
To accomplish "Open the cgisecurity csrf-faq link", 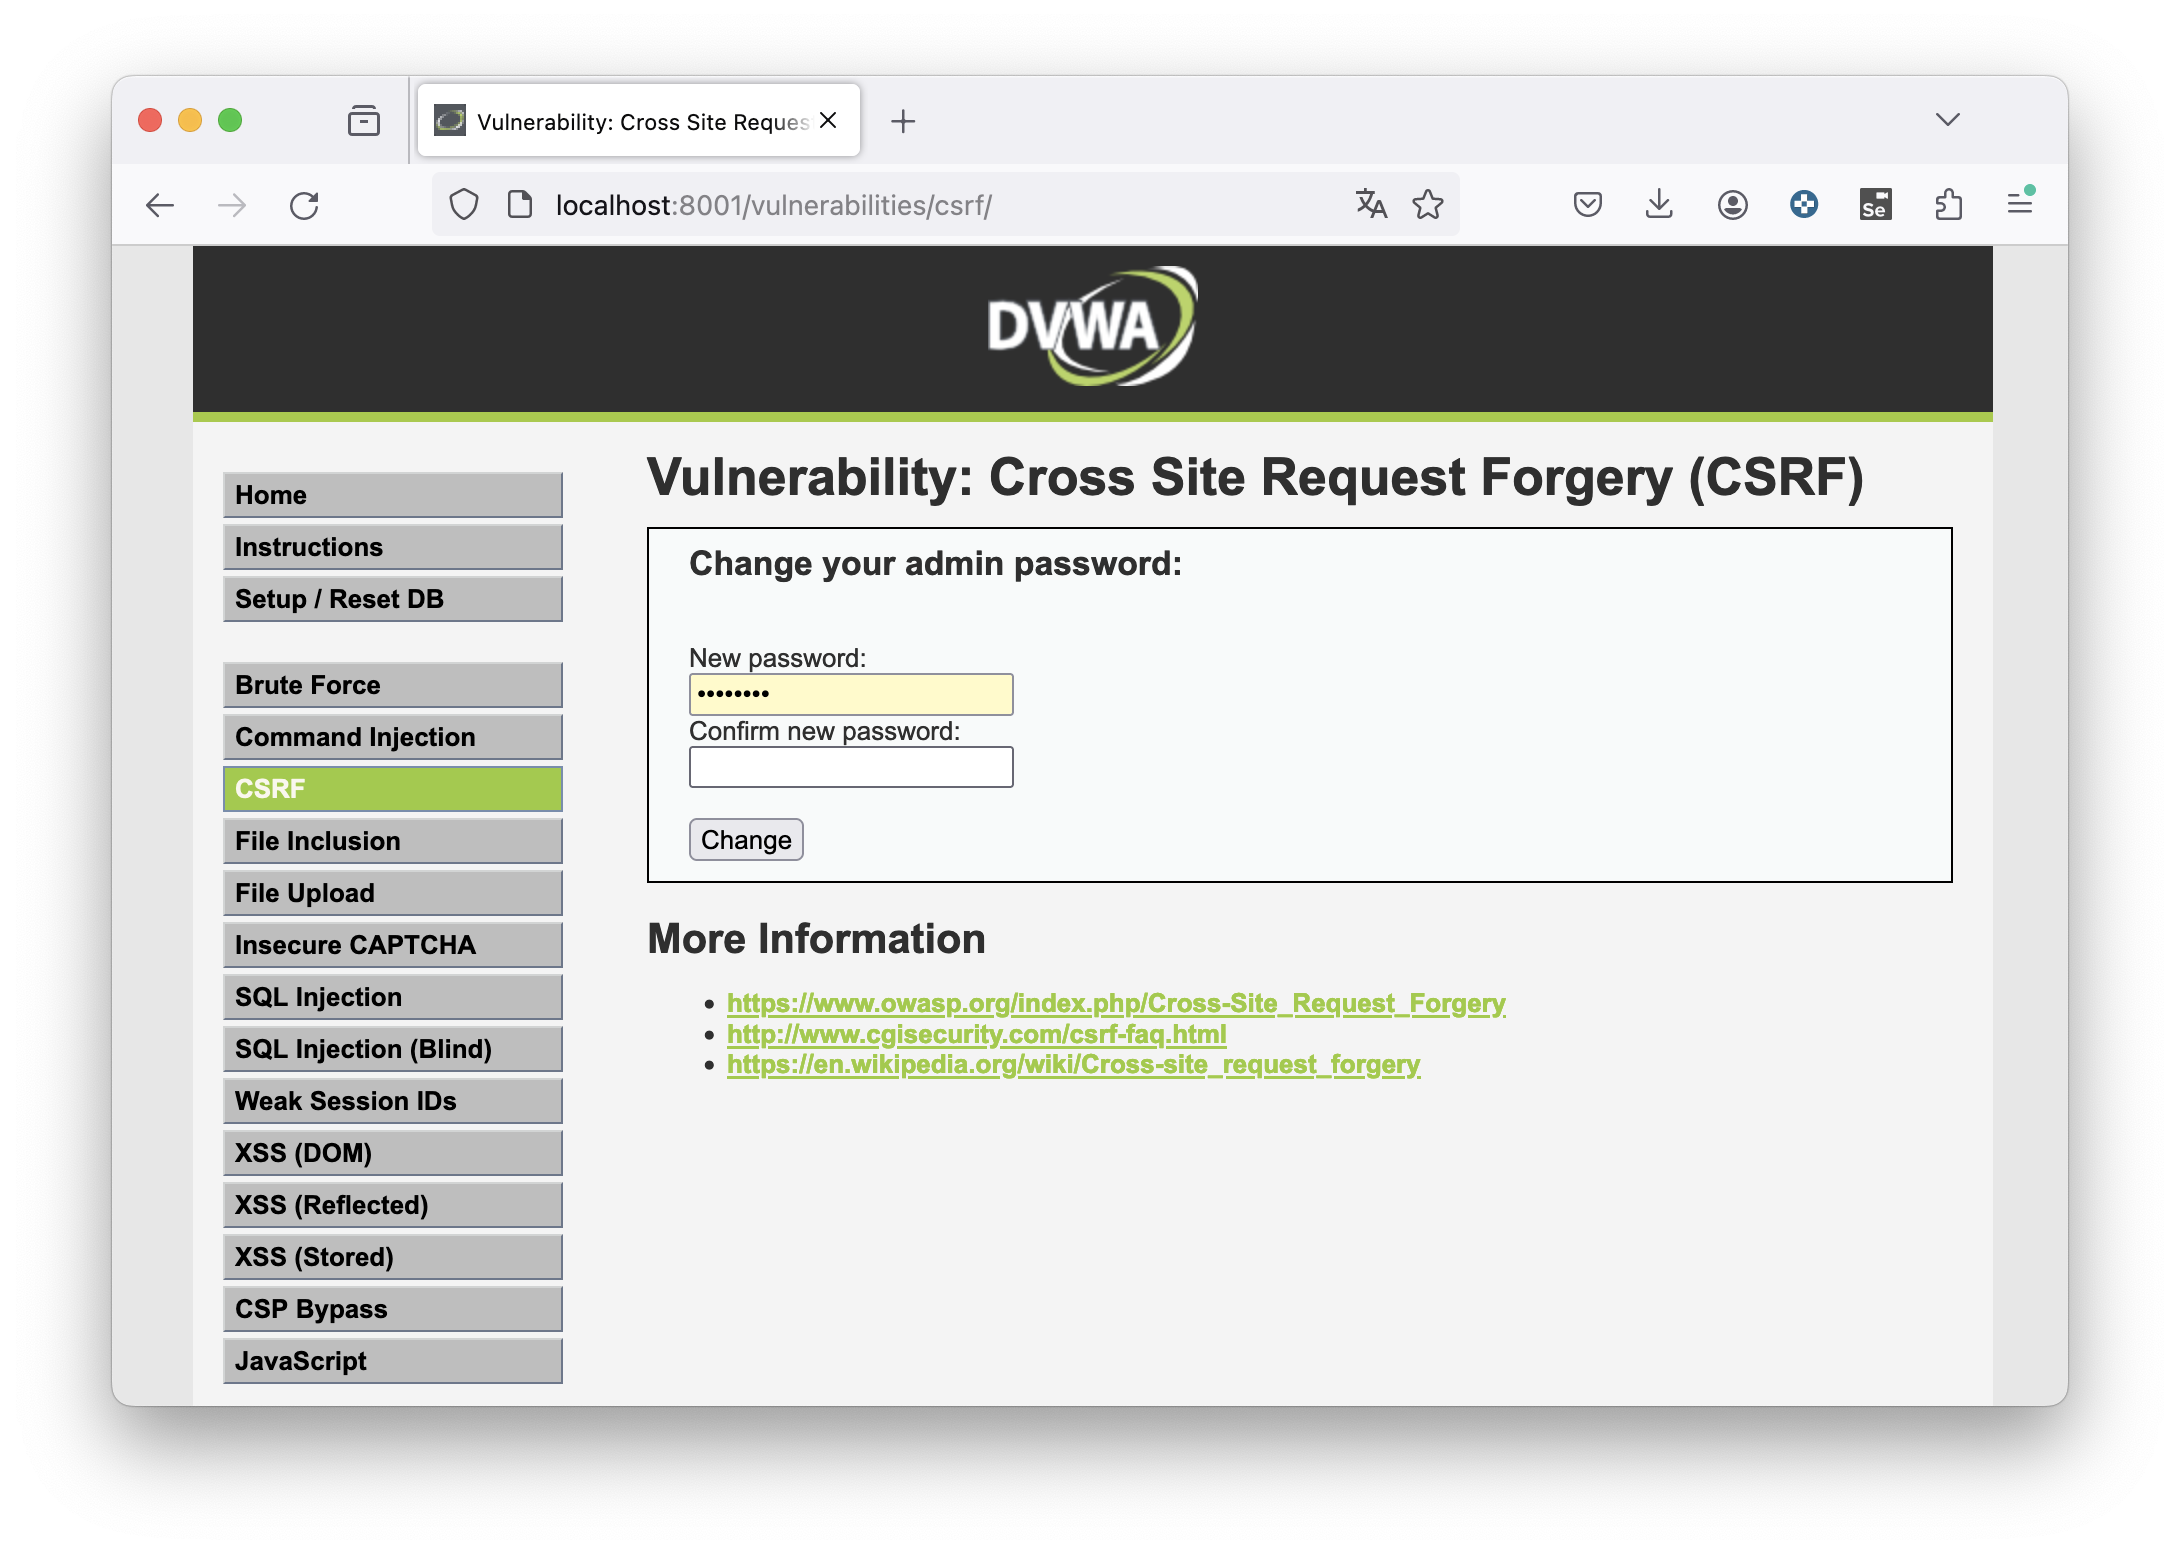I will (977, 1034).
